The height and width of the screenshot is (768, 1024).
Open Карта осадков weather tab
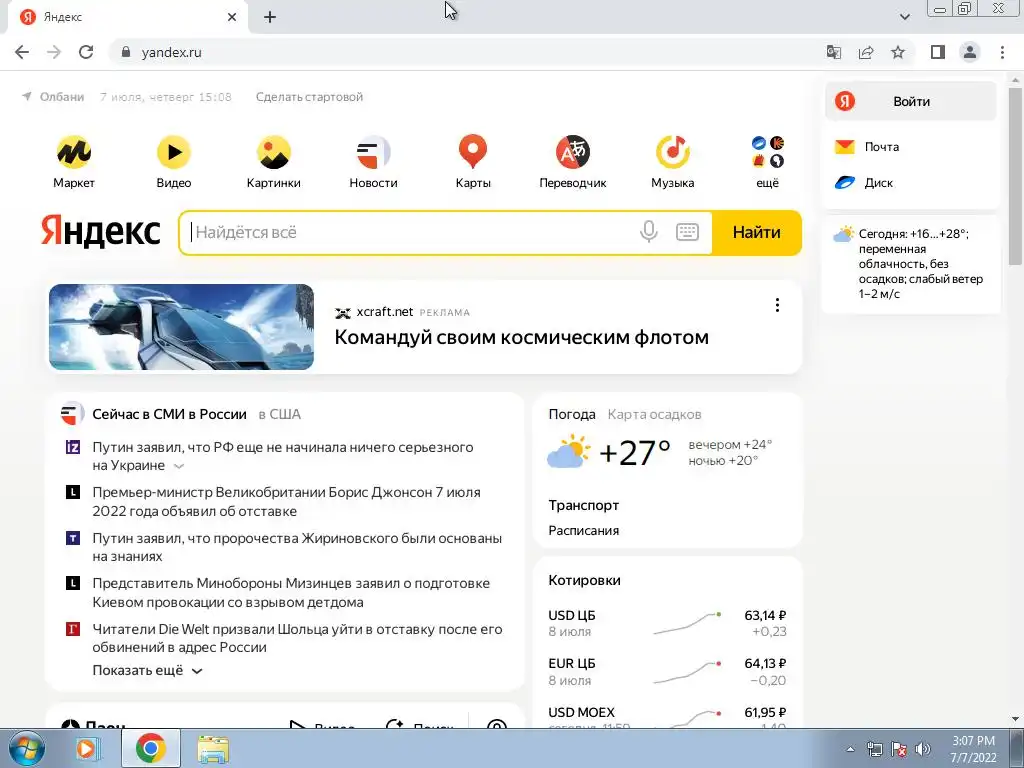click(x=654, y=414)
